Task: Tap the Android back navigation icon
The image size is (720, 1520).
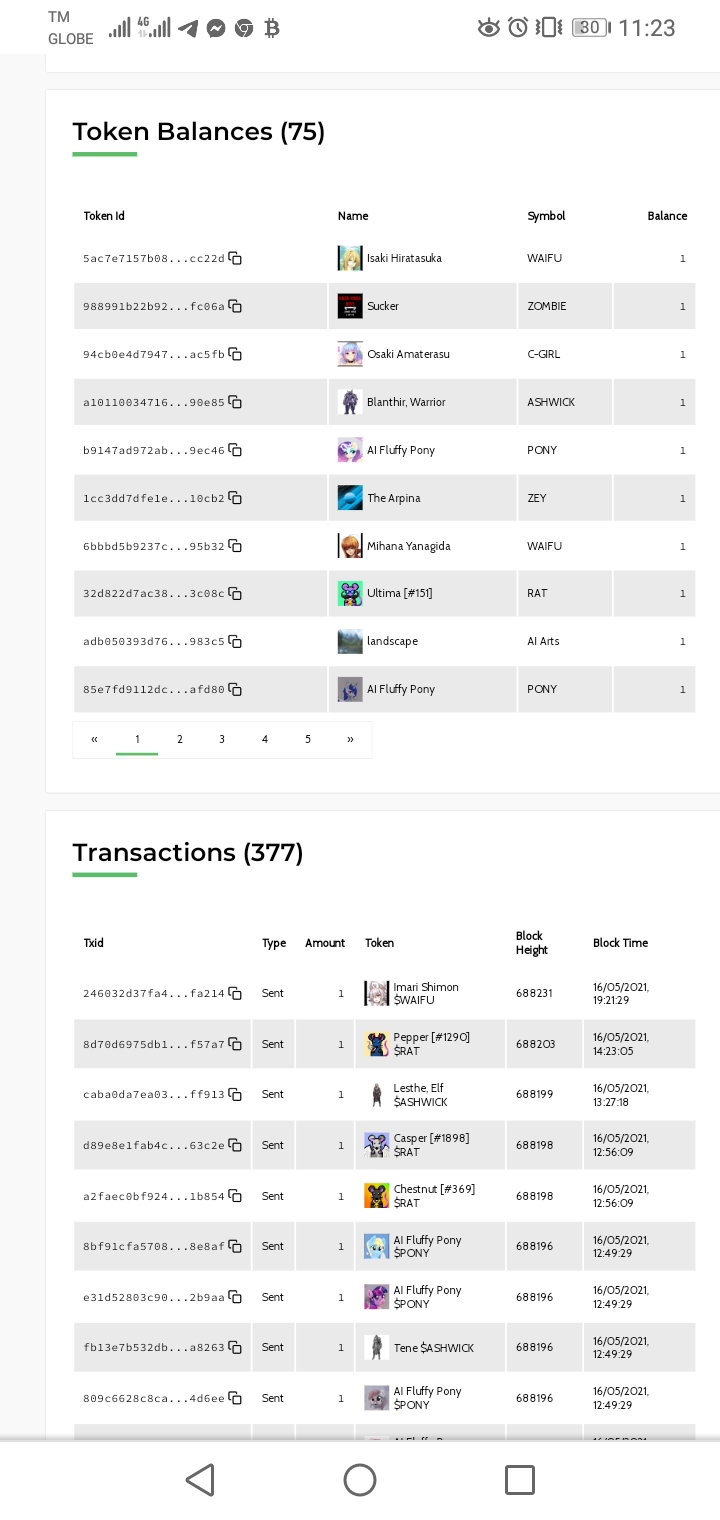Action: click(200, 1479)
